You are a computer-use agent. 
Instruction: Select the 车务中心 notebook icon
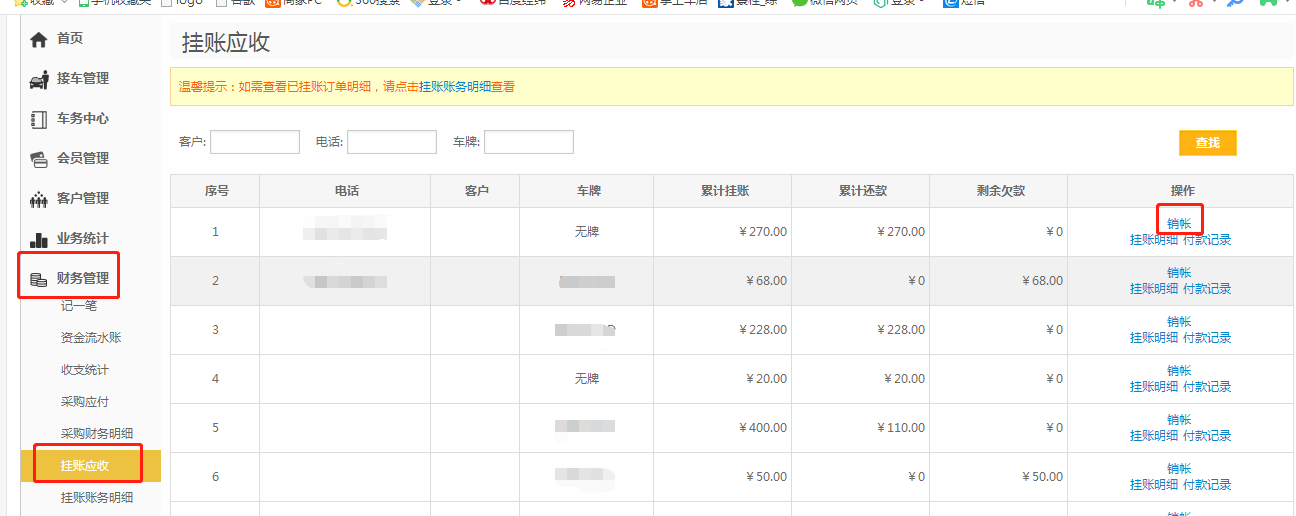[x=39, y=119]
